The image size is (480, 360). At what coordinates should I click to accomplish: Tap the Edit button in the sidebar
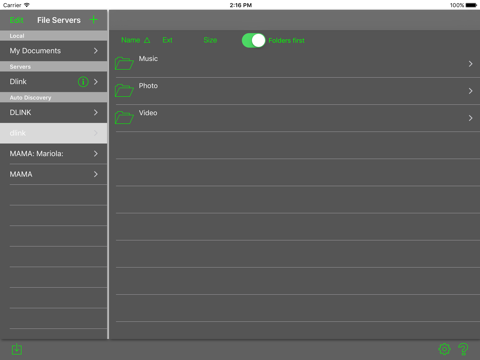16,20
